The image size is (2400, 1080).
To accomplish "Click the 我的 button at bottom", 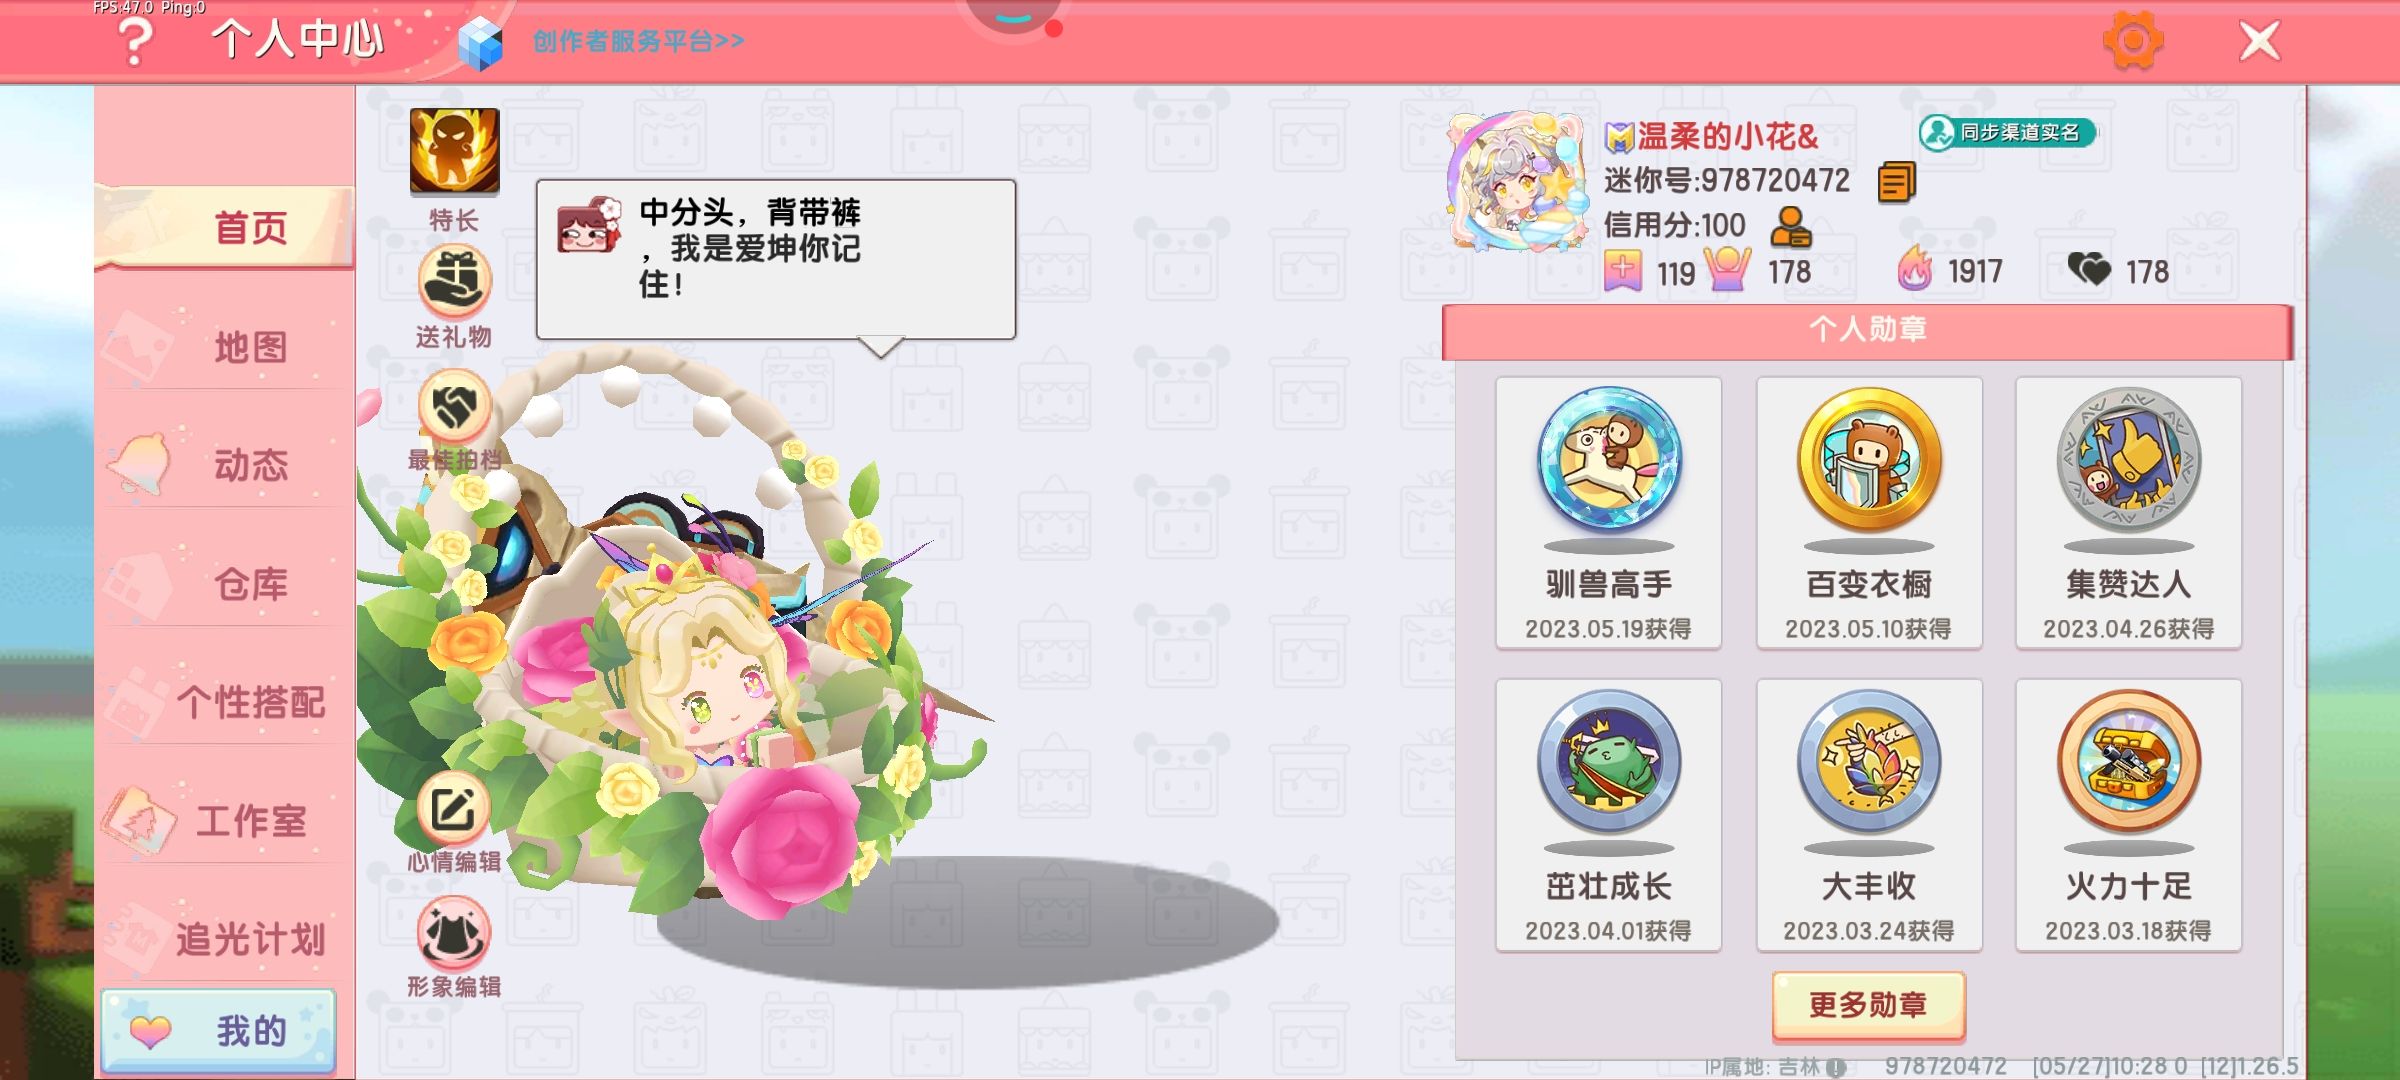I will [218, 1031].
